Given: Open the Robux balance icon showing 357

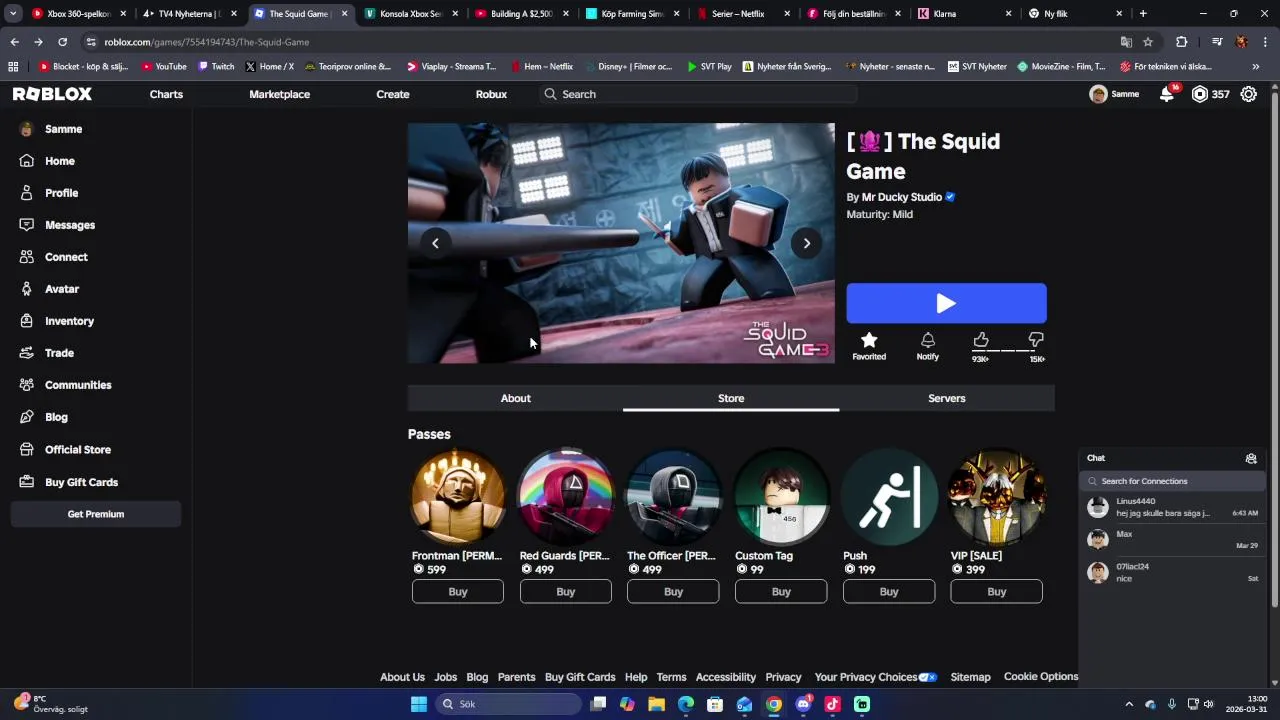Looking at the screenshot, I should [x=1200, y=94].
